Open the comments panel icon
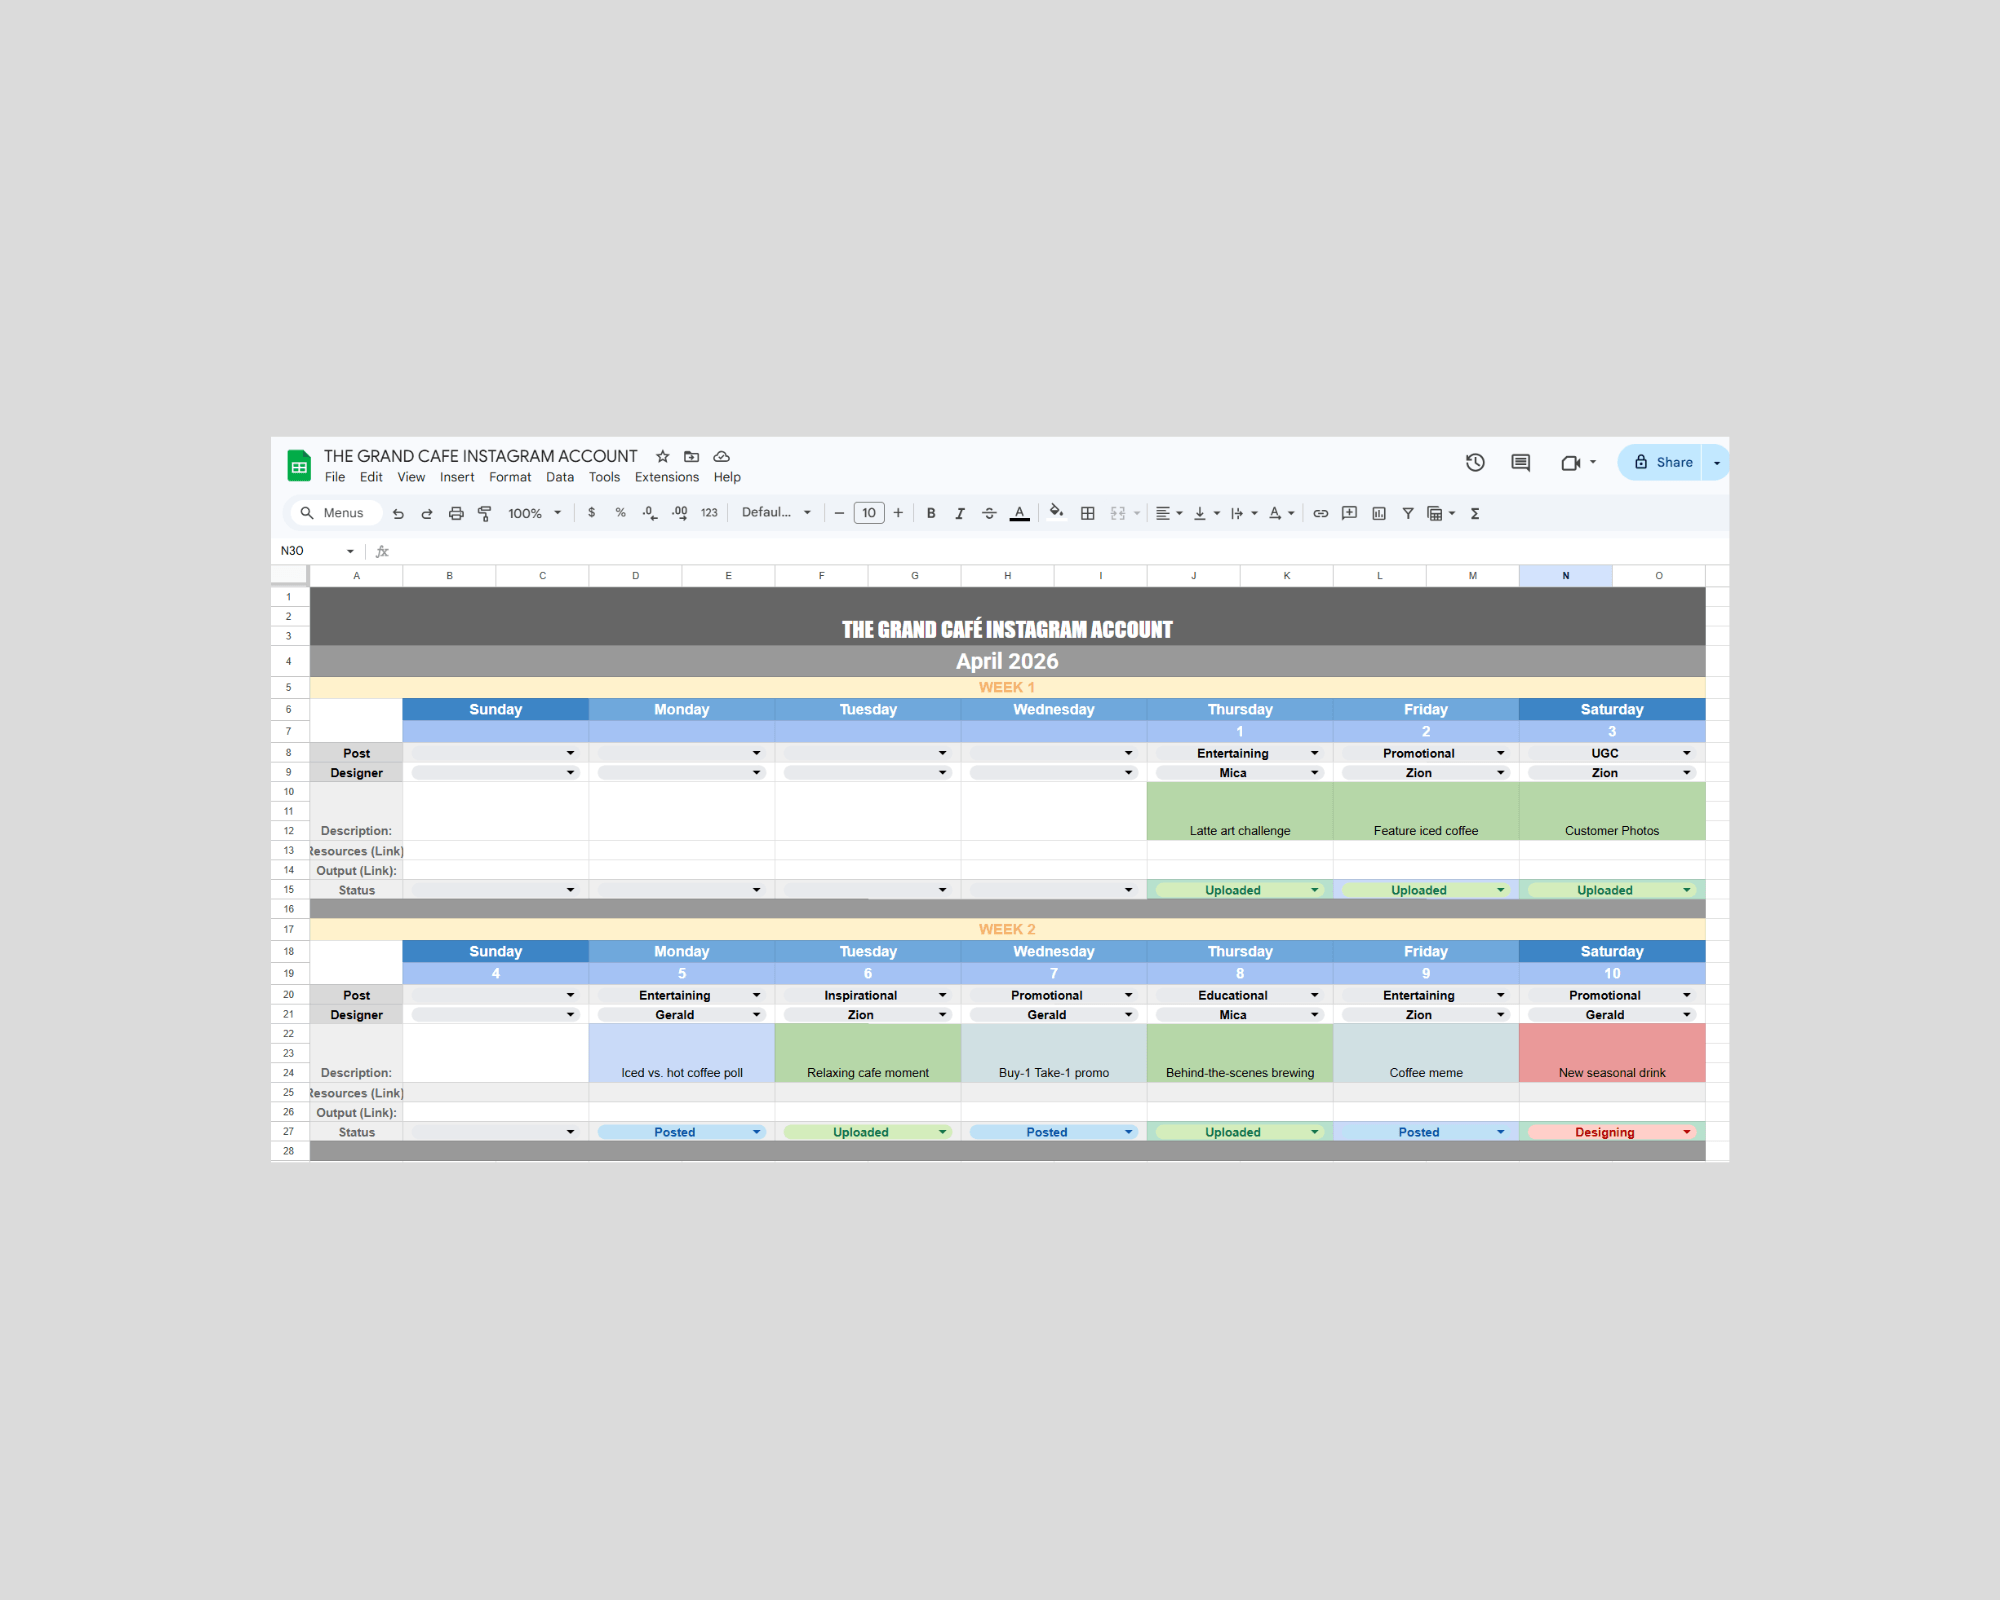The height and width of the screenshot is (1600, 2000). click(1520, 462)
